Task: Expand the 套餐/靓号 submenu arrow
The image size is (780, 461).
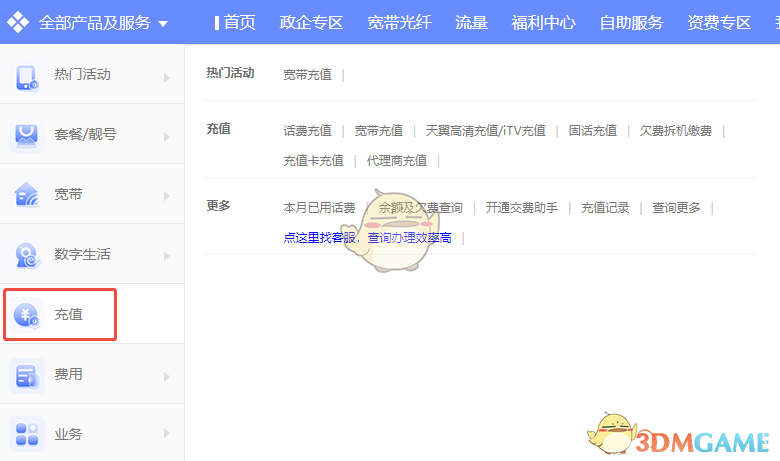Action: 167,135
